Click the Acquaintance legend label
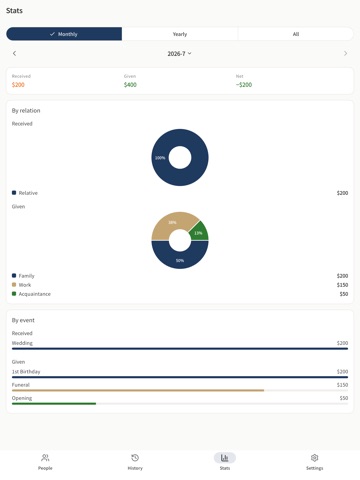 (35, 294)
